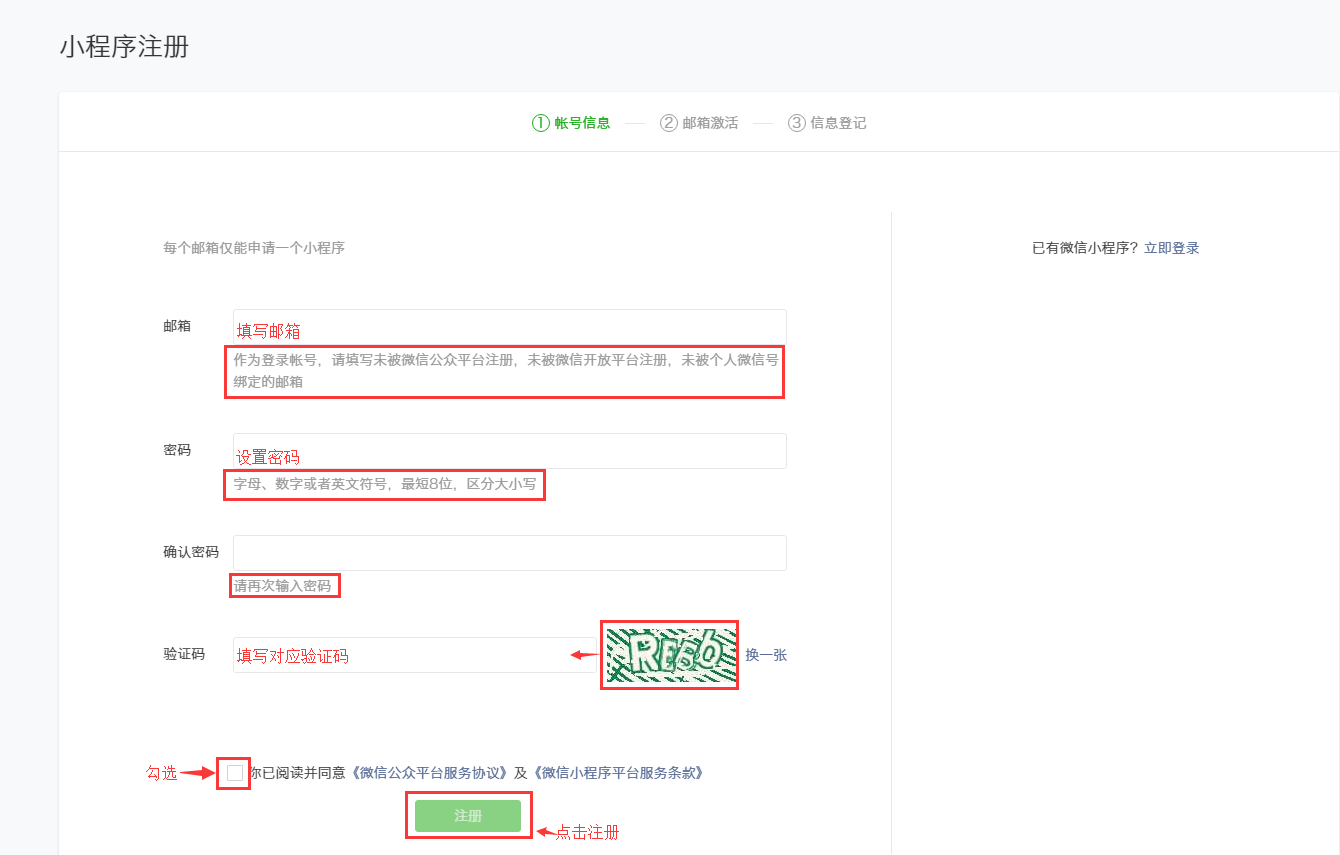Click the 确认密码 field label

pyautogui.click(x=191, y=552)
